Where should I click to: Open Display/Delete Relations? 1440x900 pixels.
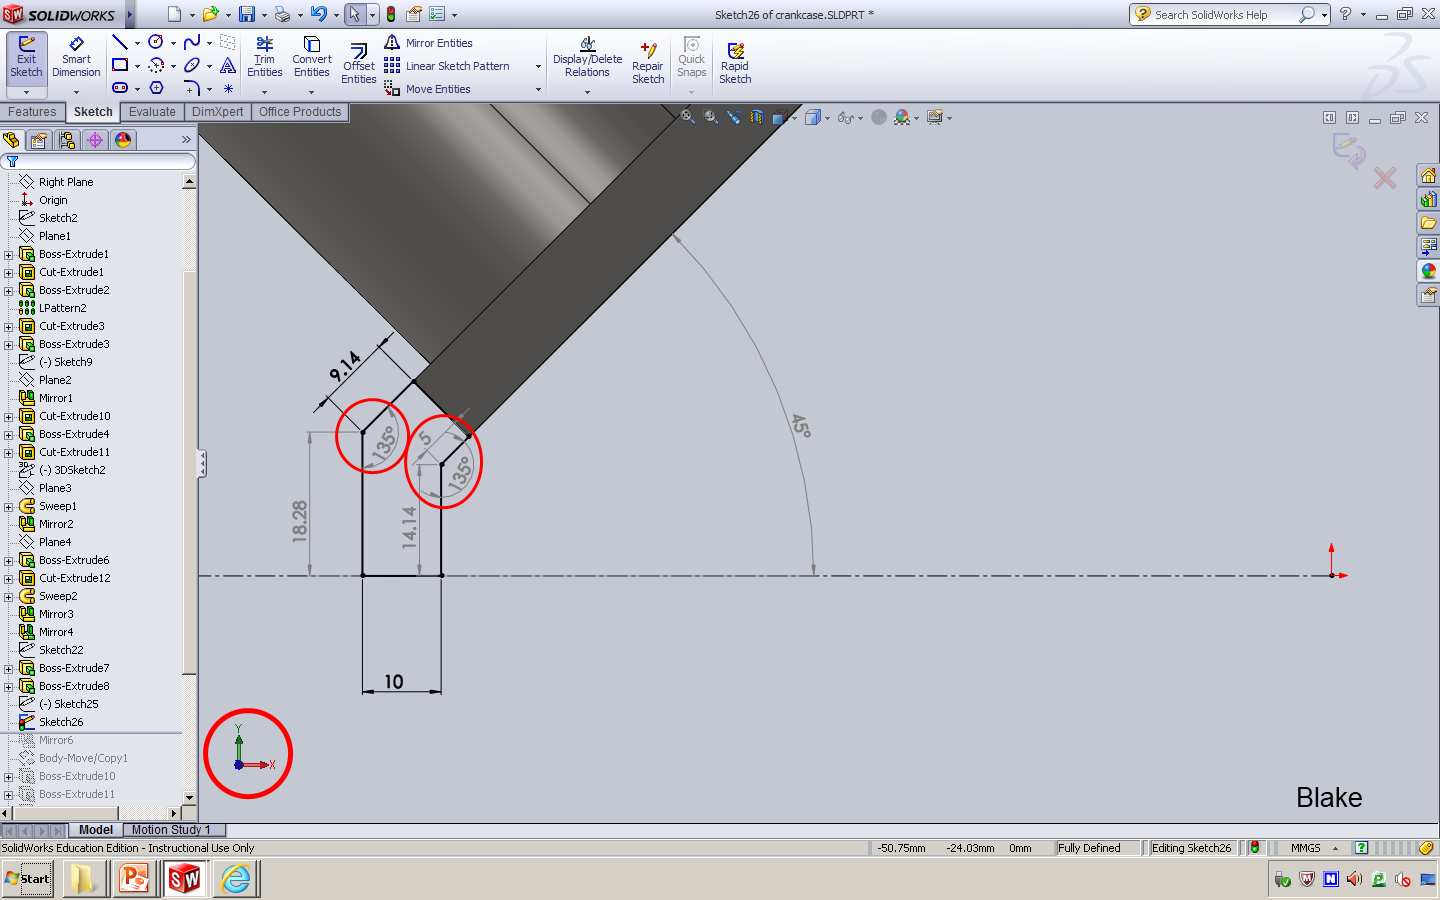pyautogui.click(x=588, y=58)
